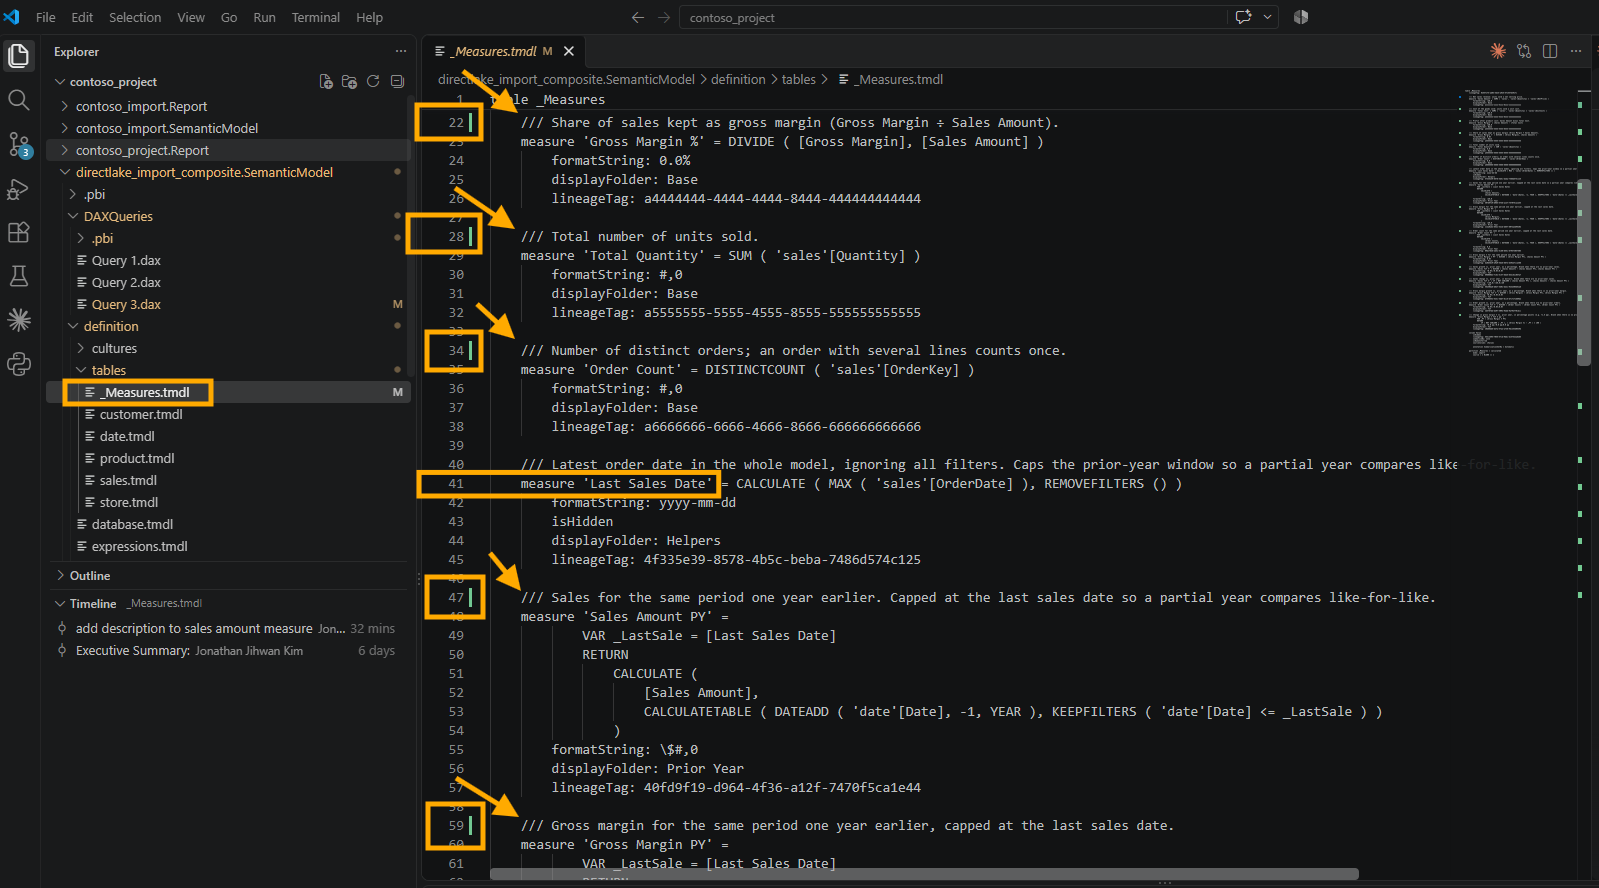
Task: Open the dropdown arrow beside chat icon
Action: [x=1268, y=17]
